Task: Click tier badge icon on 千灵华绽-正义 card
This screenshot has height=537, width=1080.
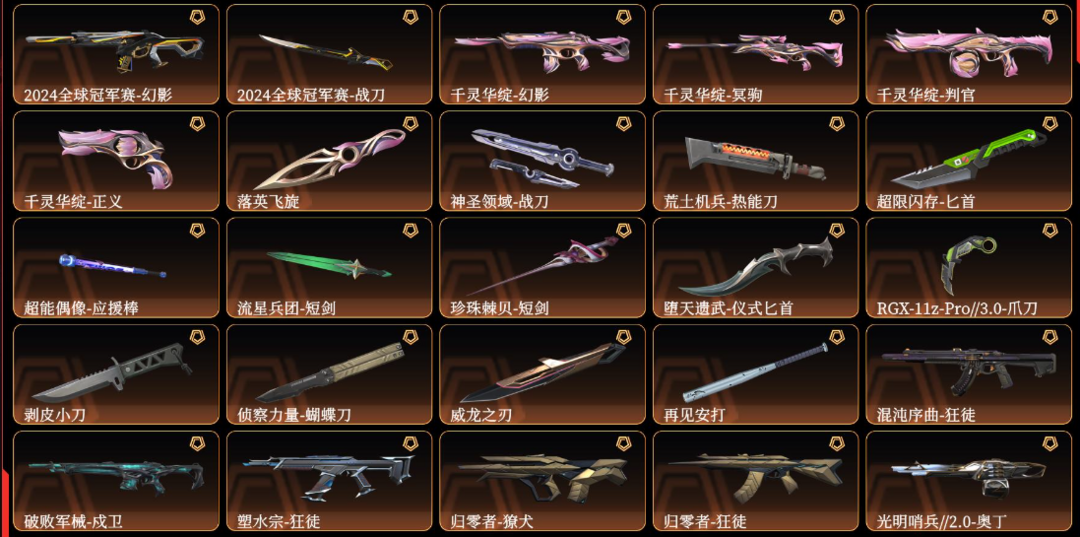Action: [x=198, y=123]
